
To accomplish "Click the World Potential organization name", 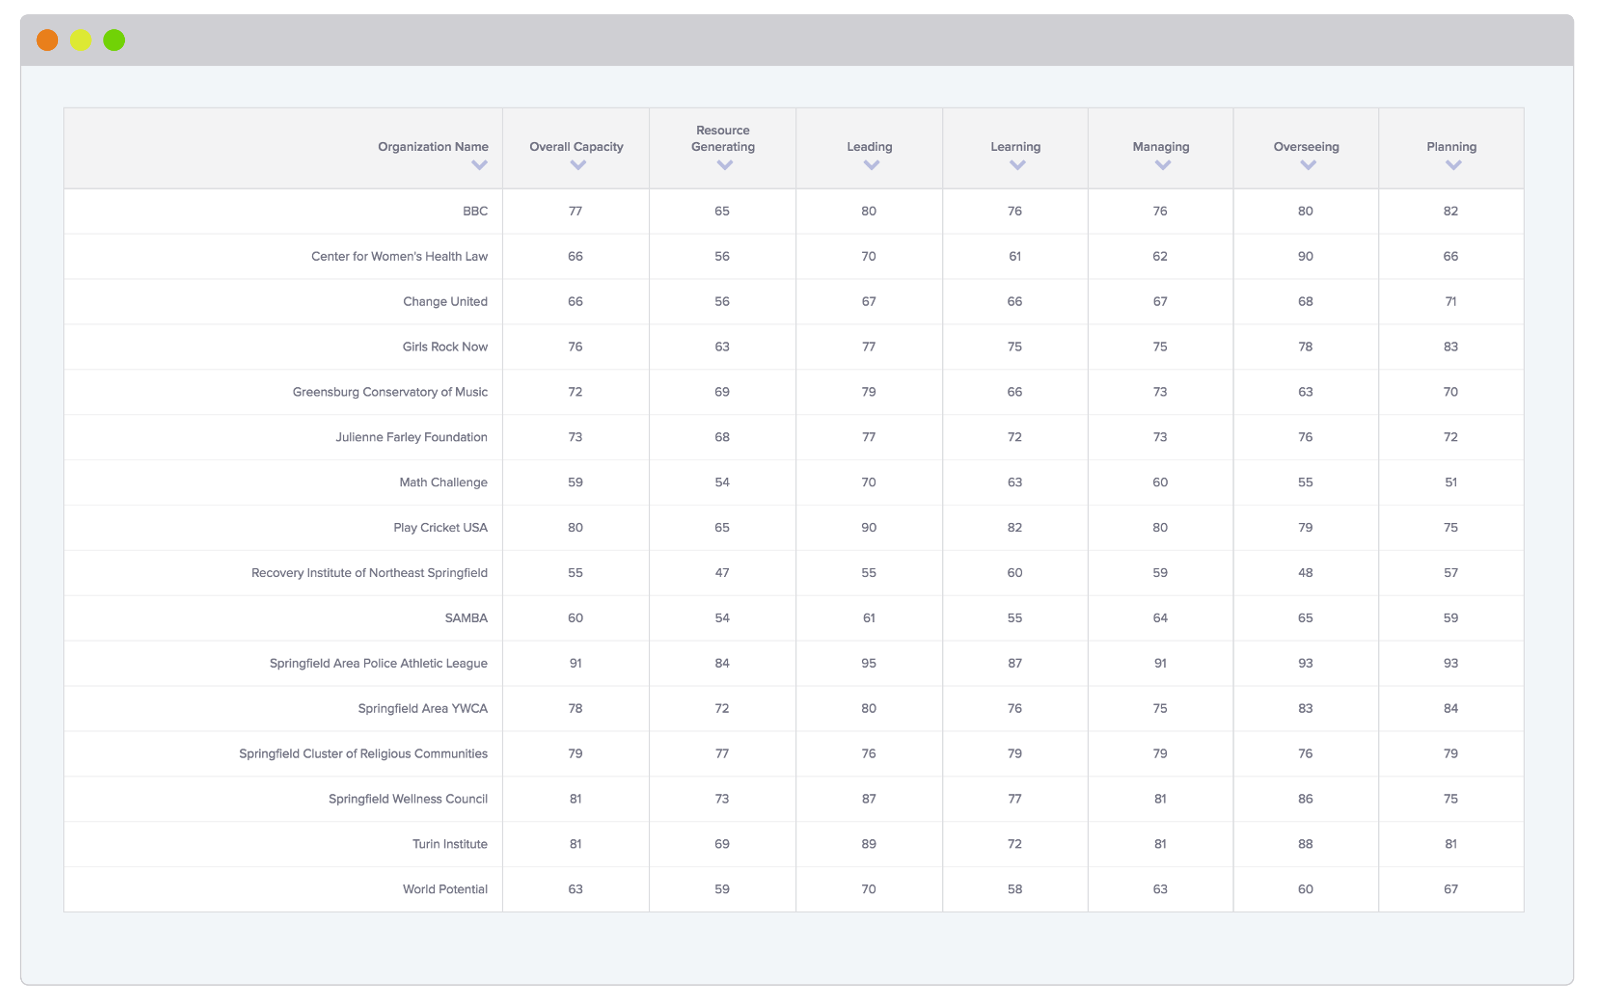I will pos(445,889).
